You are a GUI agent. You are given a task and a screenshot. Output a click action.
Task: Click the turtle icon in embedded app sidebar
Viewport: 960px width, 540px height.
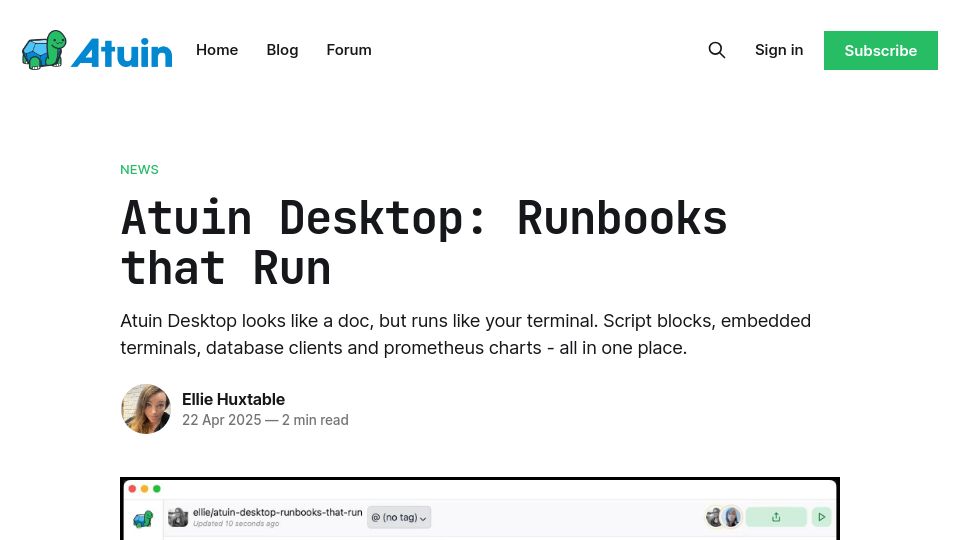pos(143,519)
